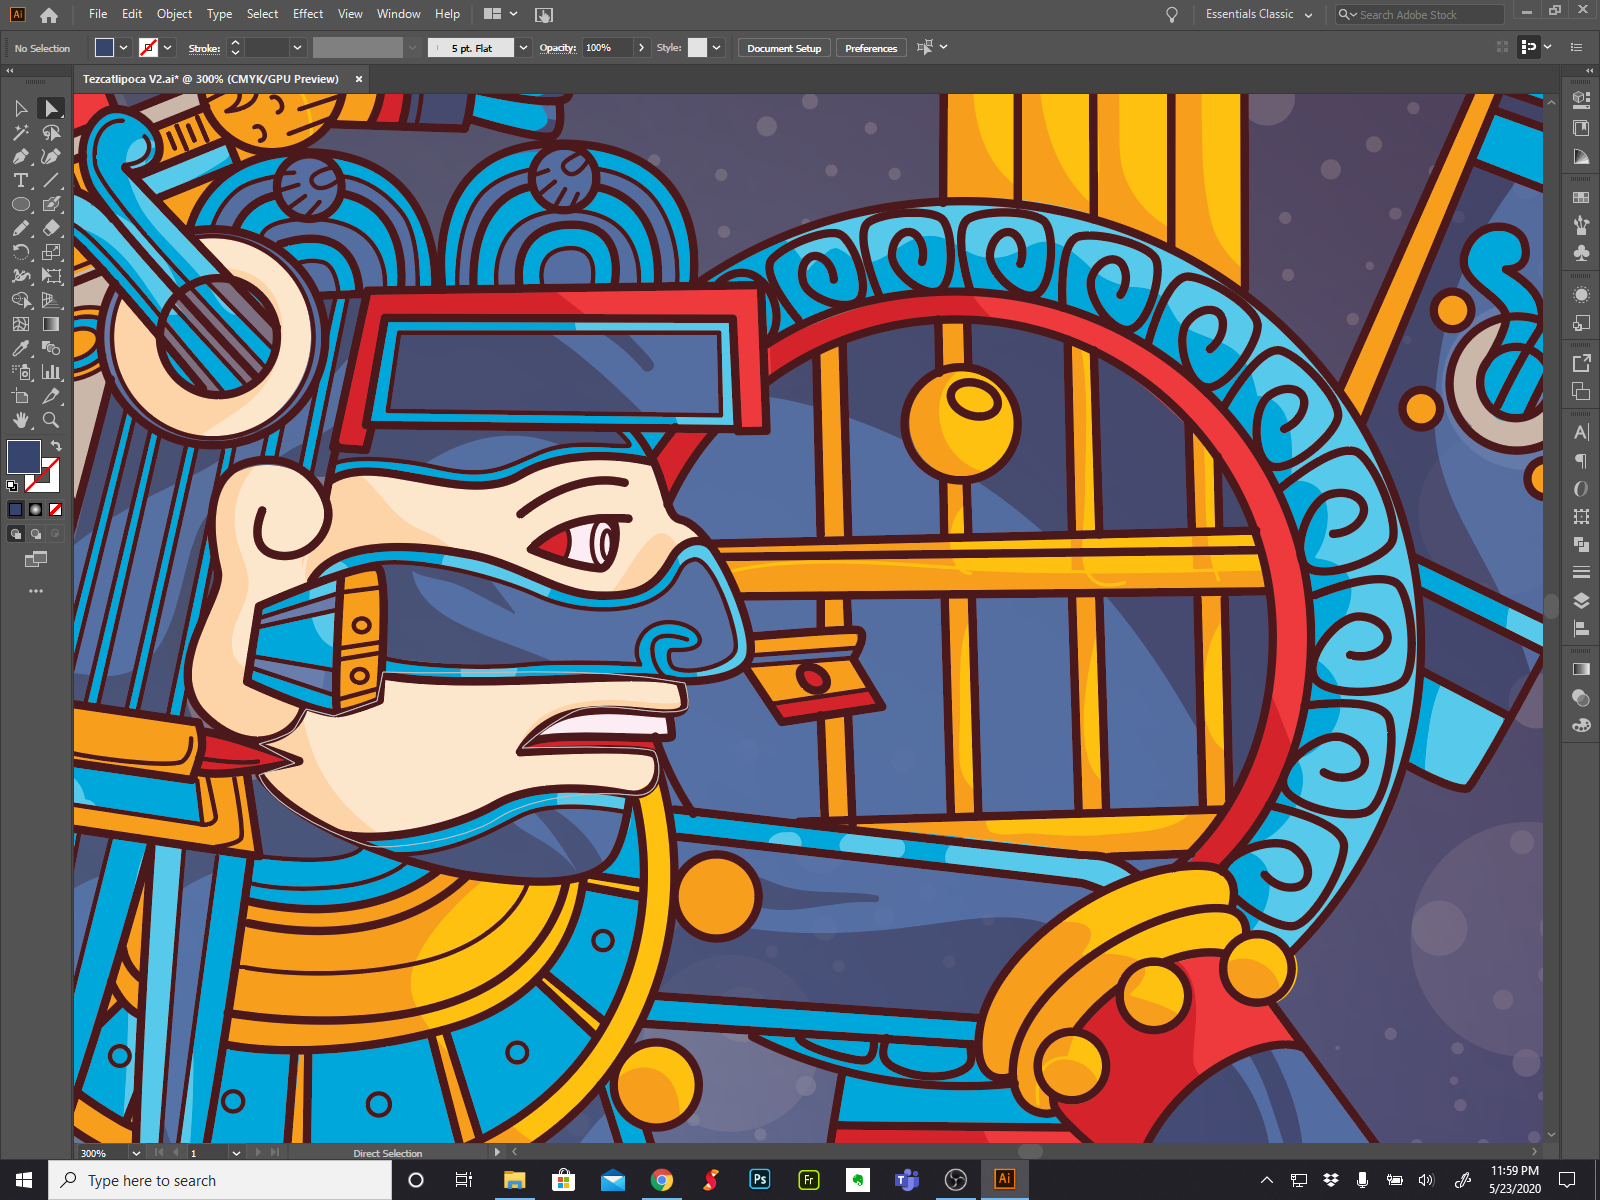
Task: Open Essentials Classic workspace switcher
Action: pyautogui.click(x=1259, y=14)
